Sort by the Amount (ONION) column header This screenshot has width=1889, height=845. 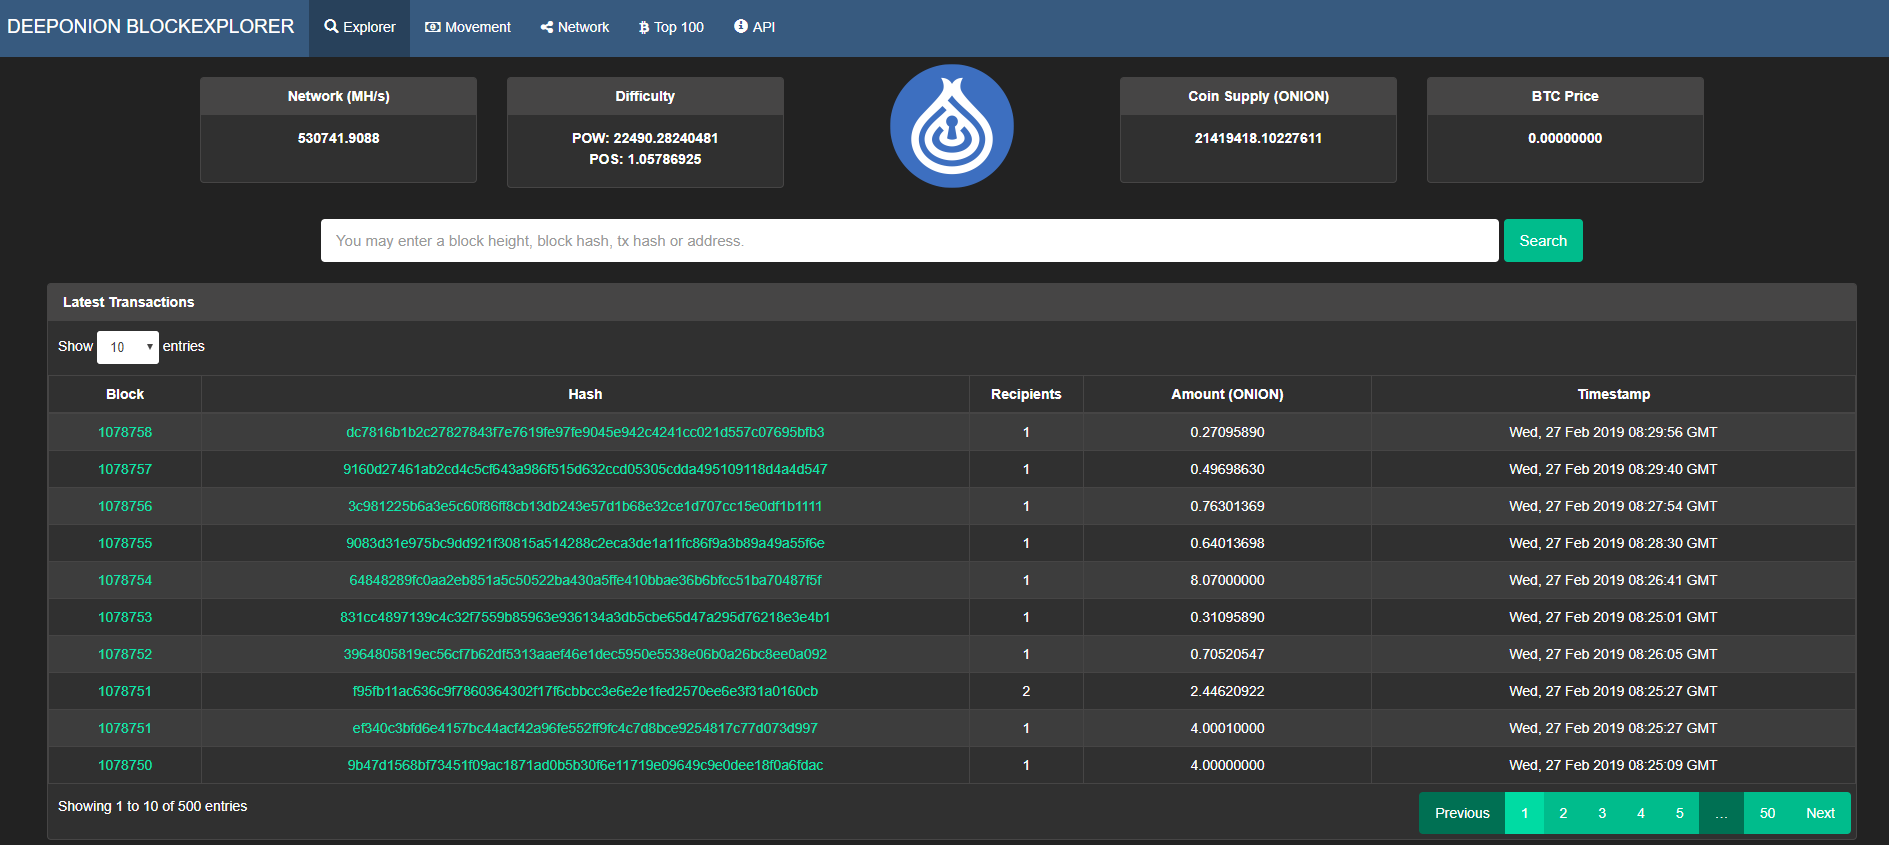click(1227, 394)
